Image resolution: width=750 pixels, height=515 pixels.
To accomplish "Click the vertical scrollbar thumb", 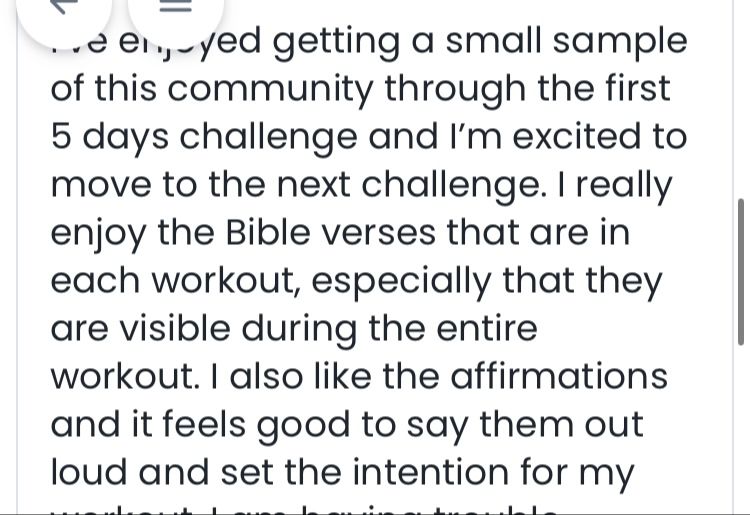I will (741, 270).
